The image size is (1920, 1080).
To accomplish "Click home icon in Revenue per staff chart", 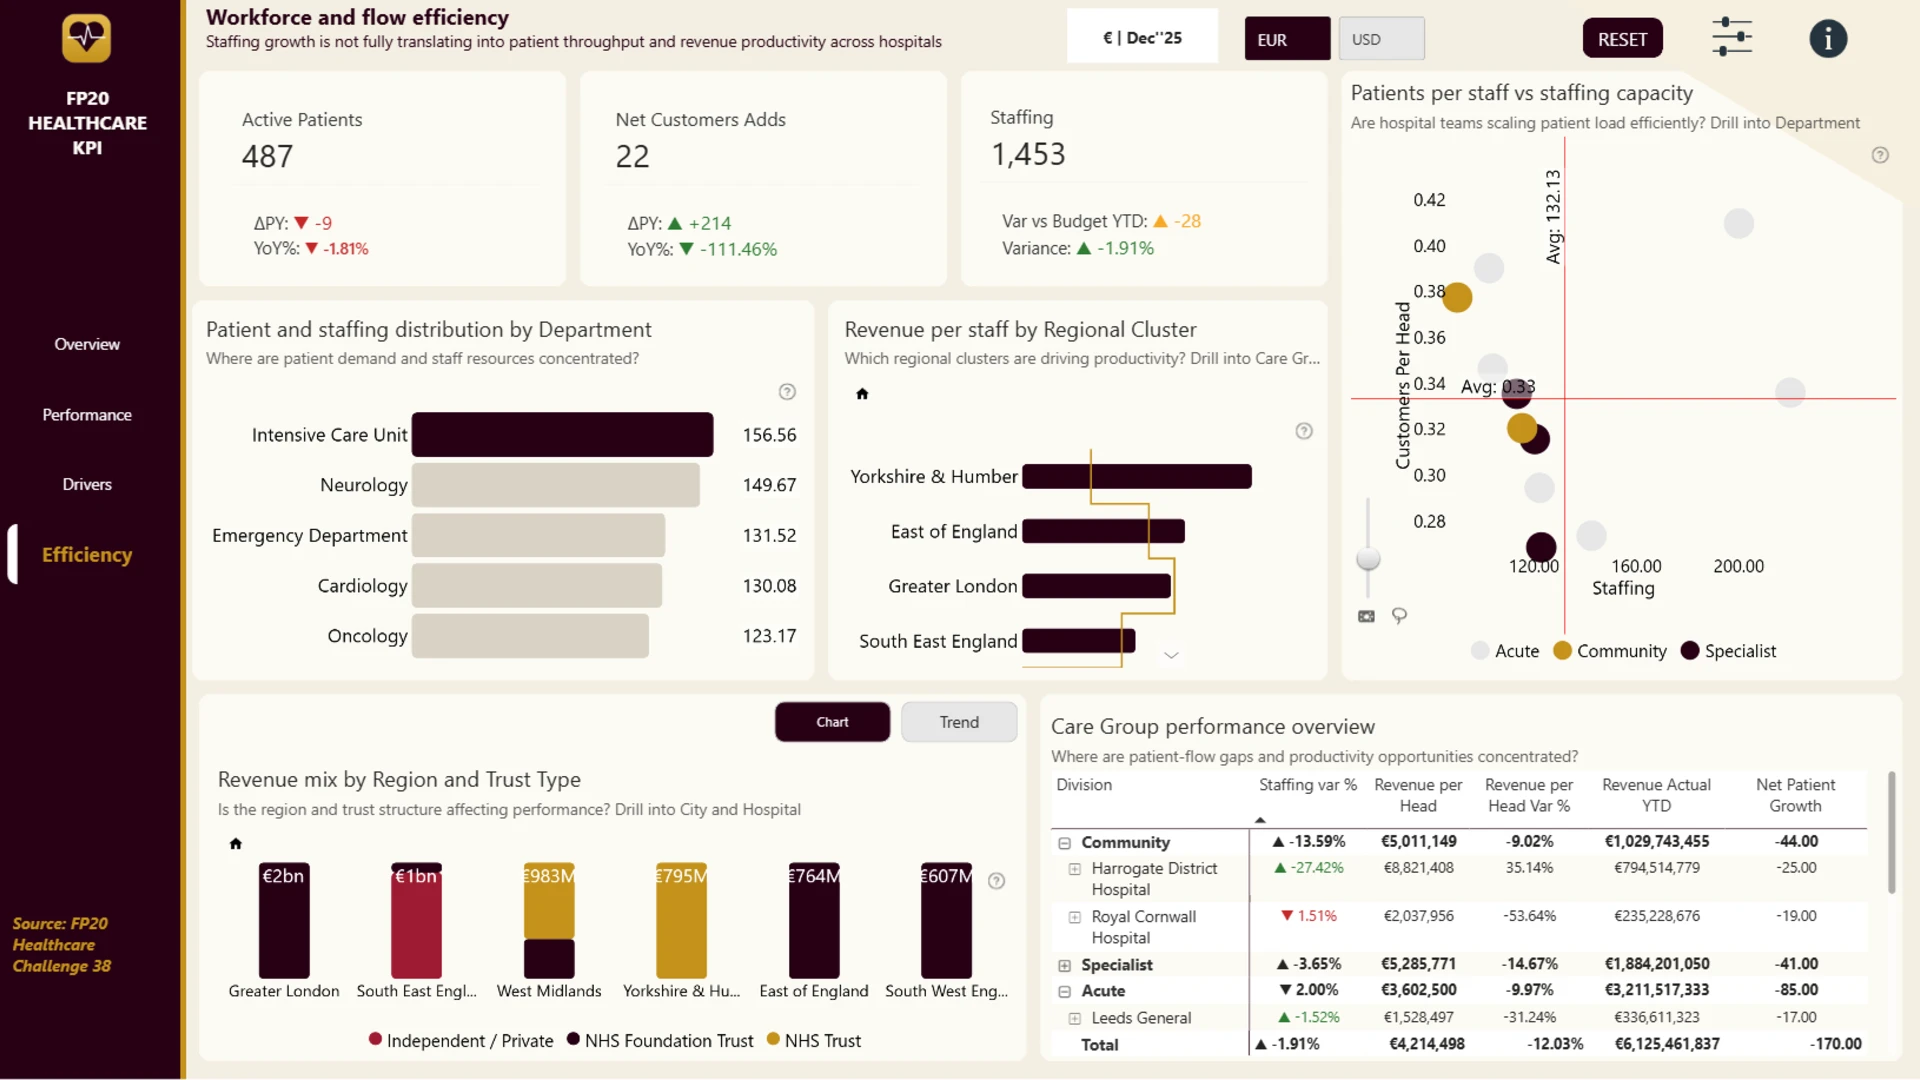I will (862, 394).
